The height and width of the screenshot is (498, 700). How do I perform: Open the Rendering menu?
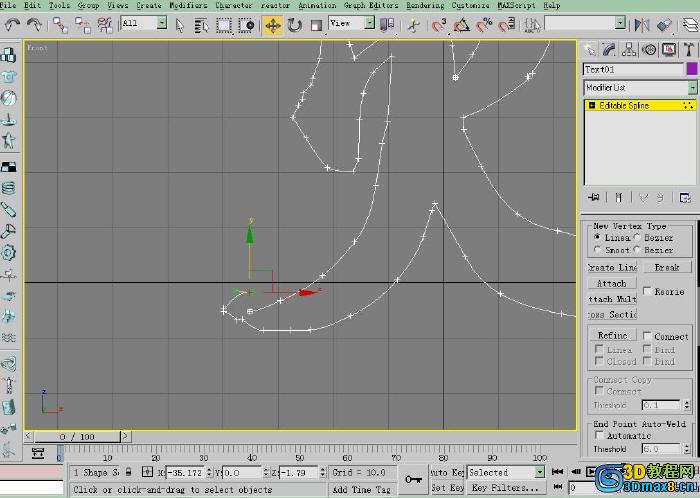[425, 5]
